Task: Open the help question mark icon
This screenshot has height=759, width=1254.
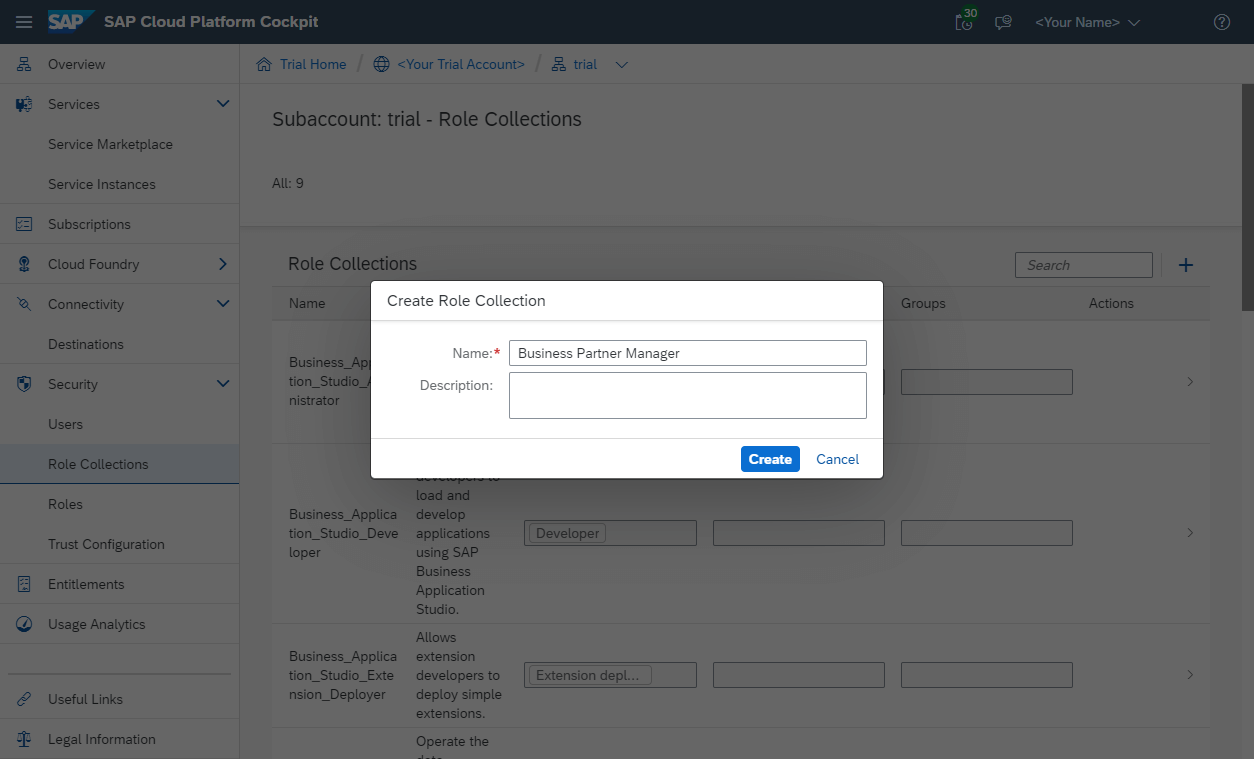Action: (x=1221, y=22)
